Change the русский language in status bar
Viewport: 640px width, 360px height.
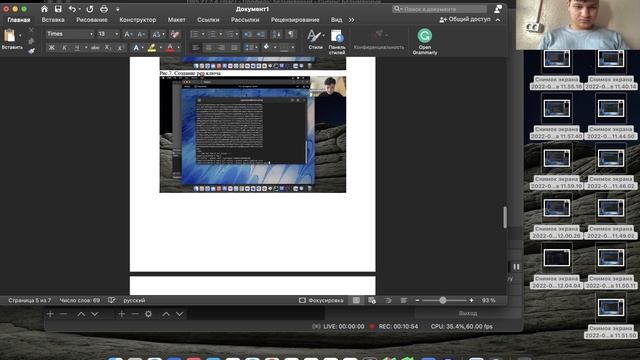click(134, 300)
